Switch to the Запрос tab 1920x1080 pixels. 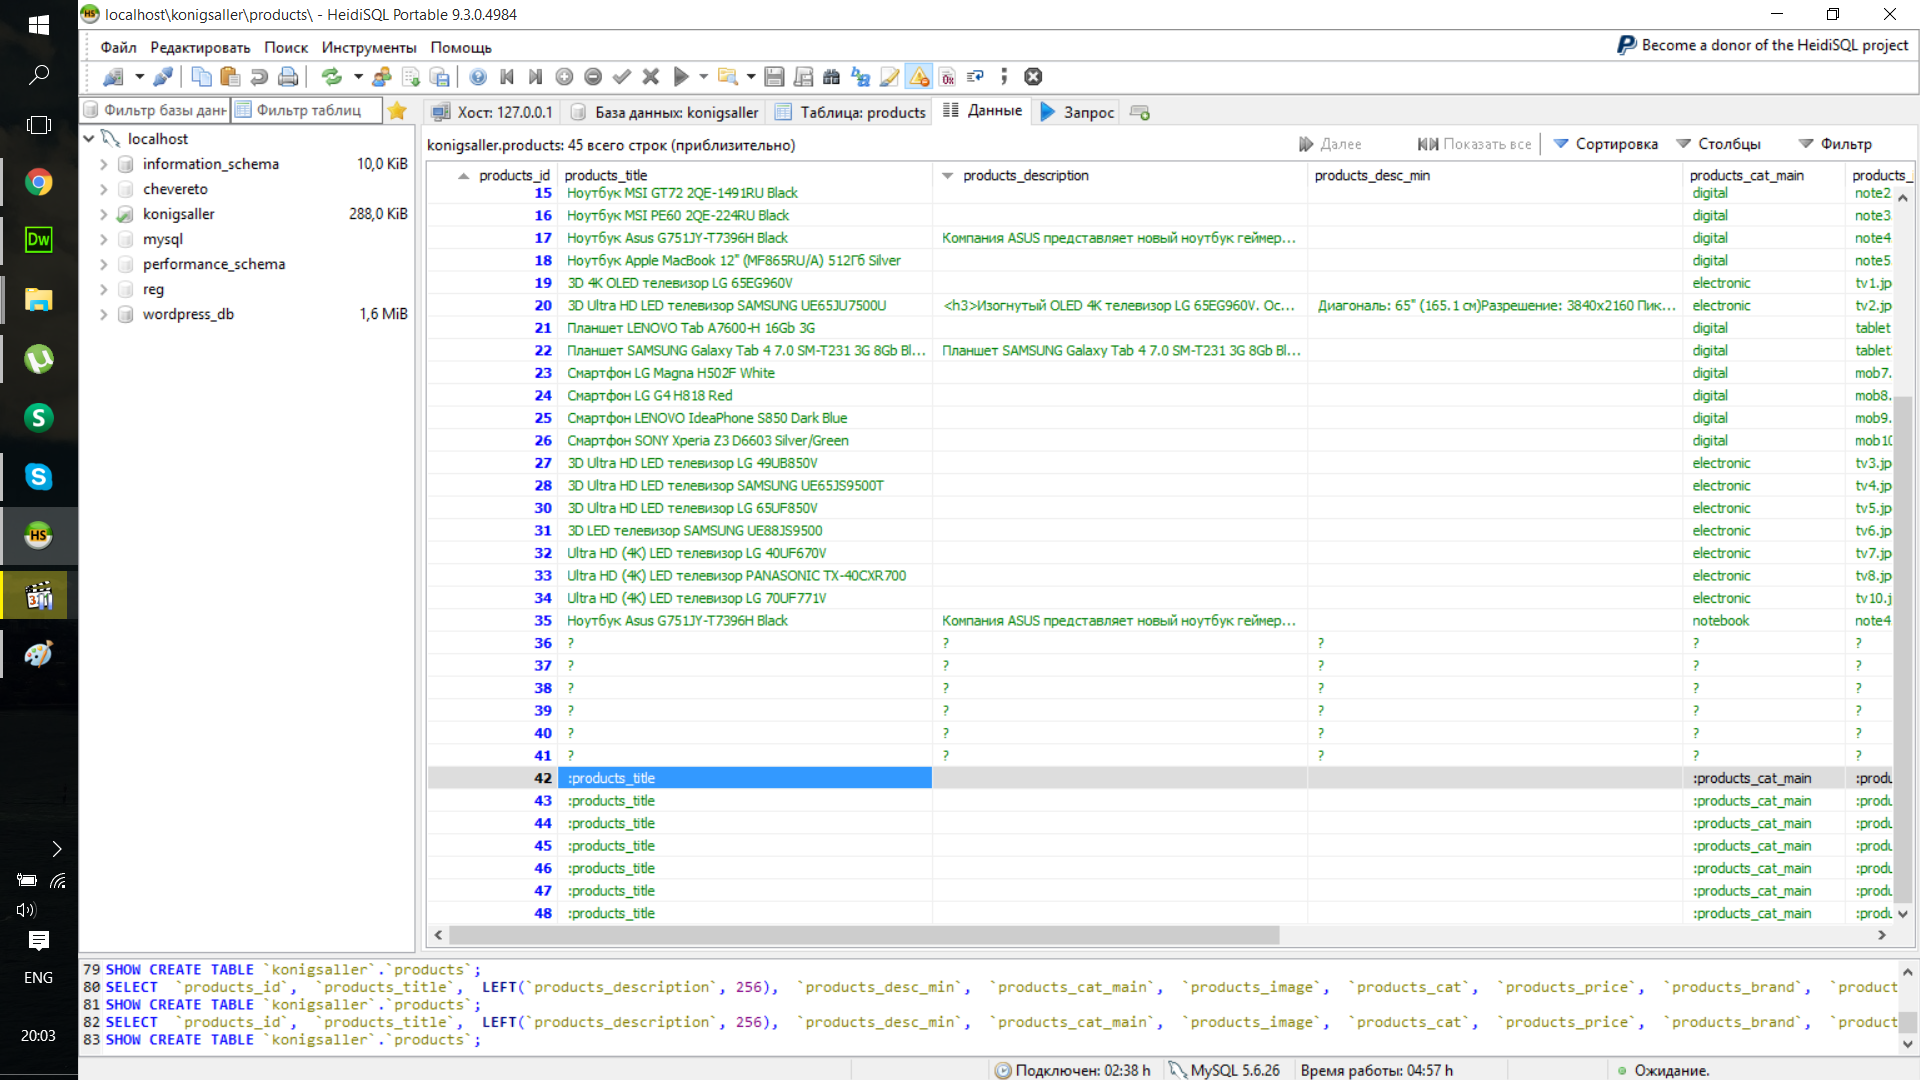point(1078,112)
